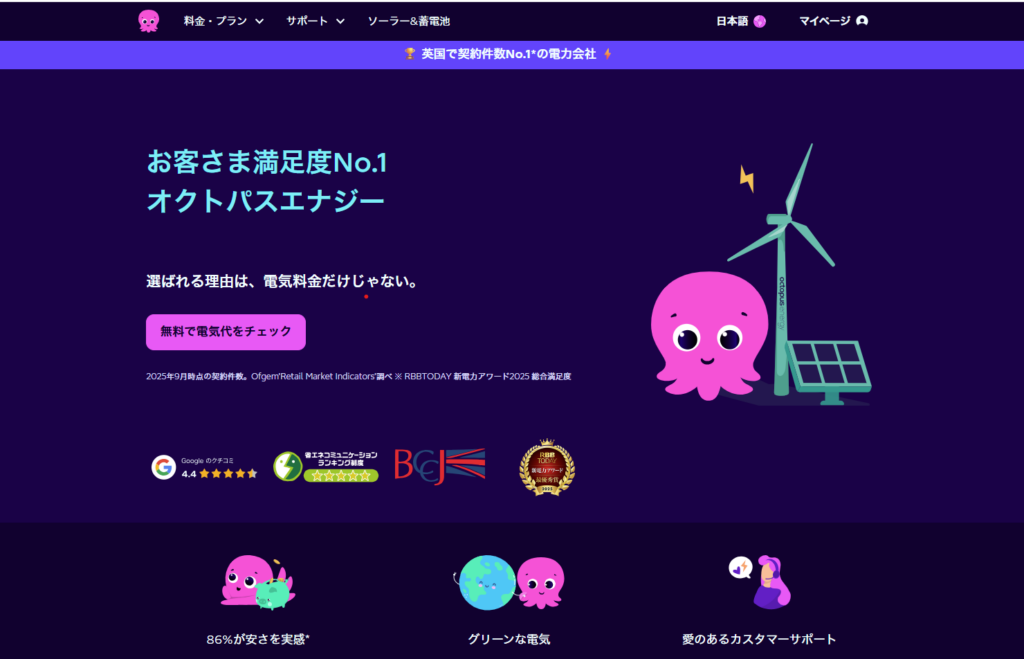The image size is (1024, 659).
Task: Click the octopus with piggy bank icon
Action: (x=257, y=583)
